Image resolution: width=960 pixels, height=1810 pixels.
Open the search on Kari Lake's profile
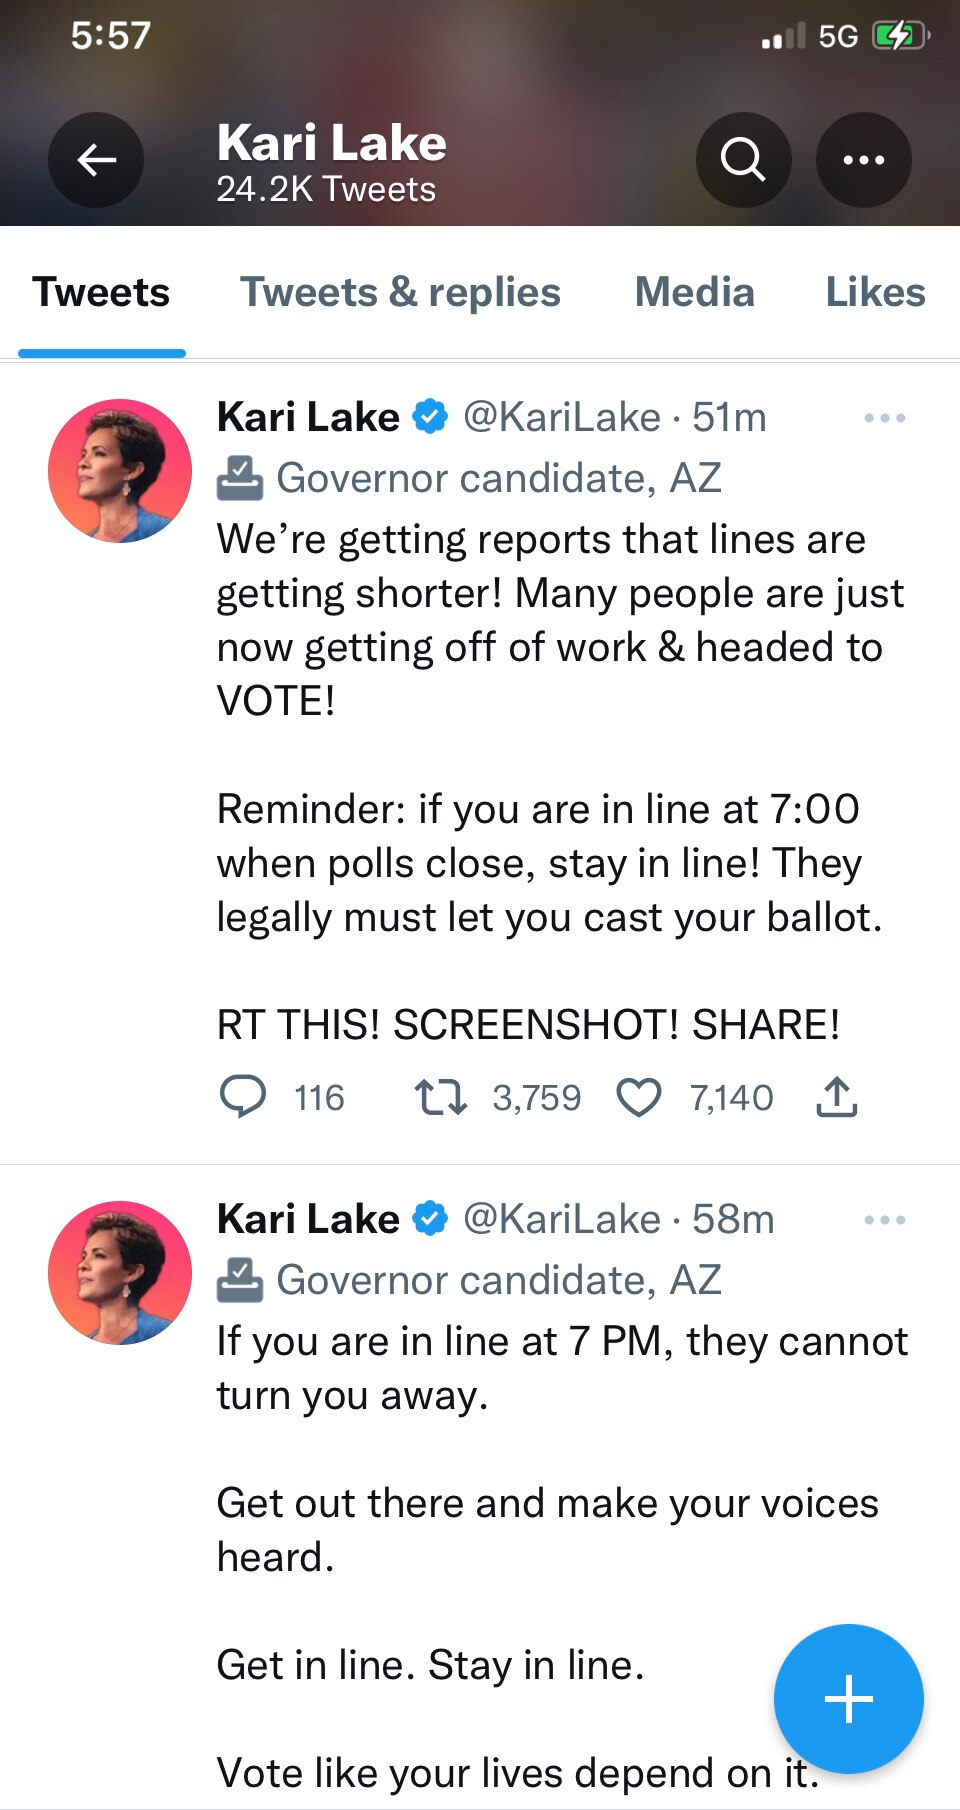743,160
